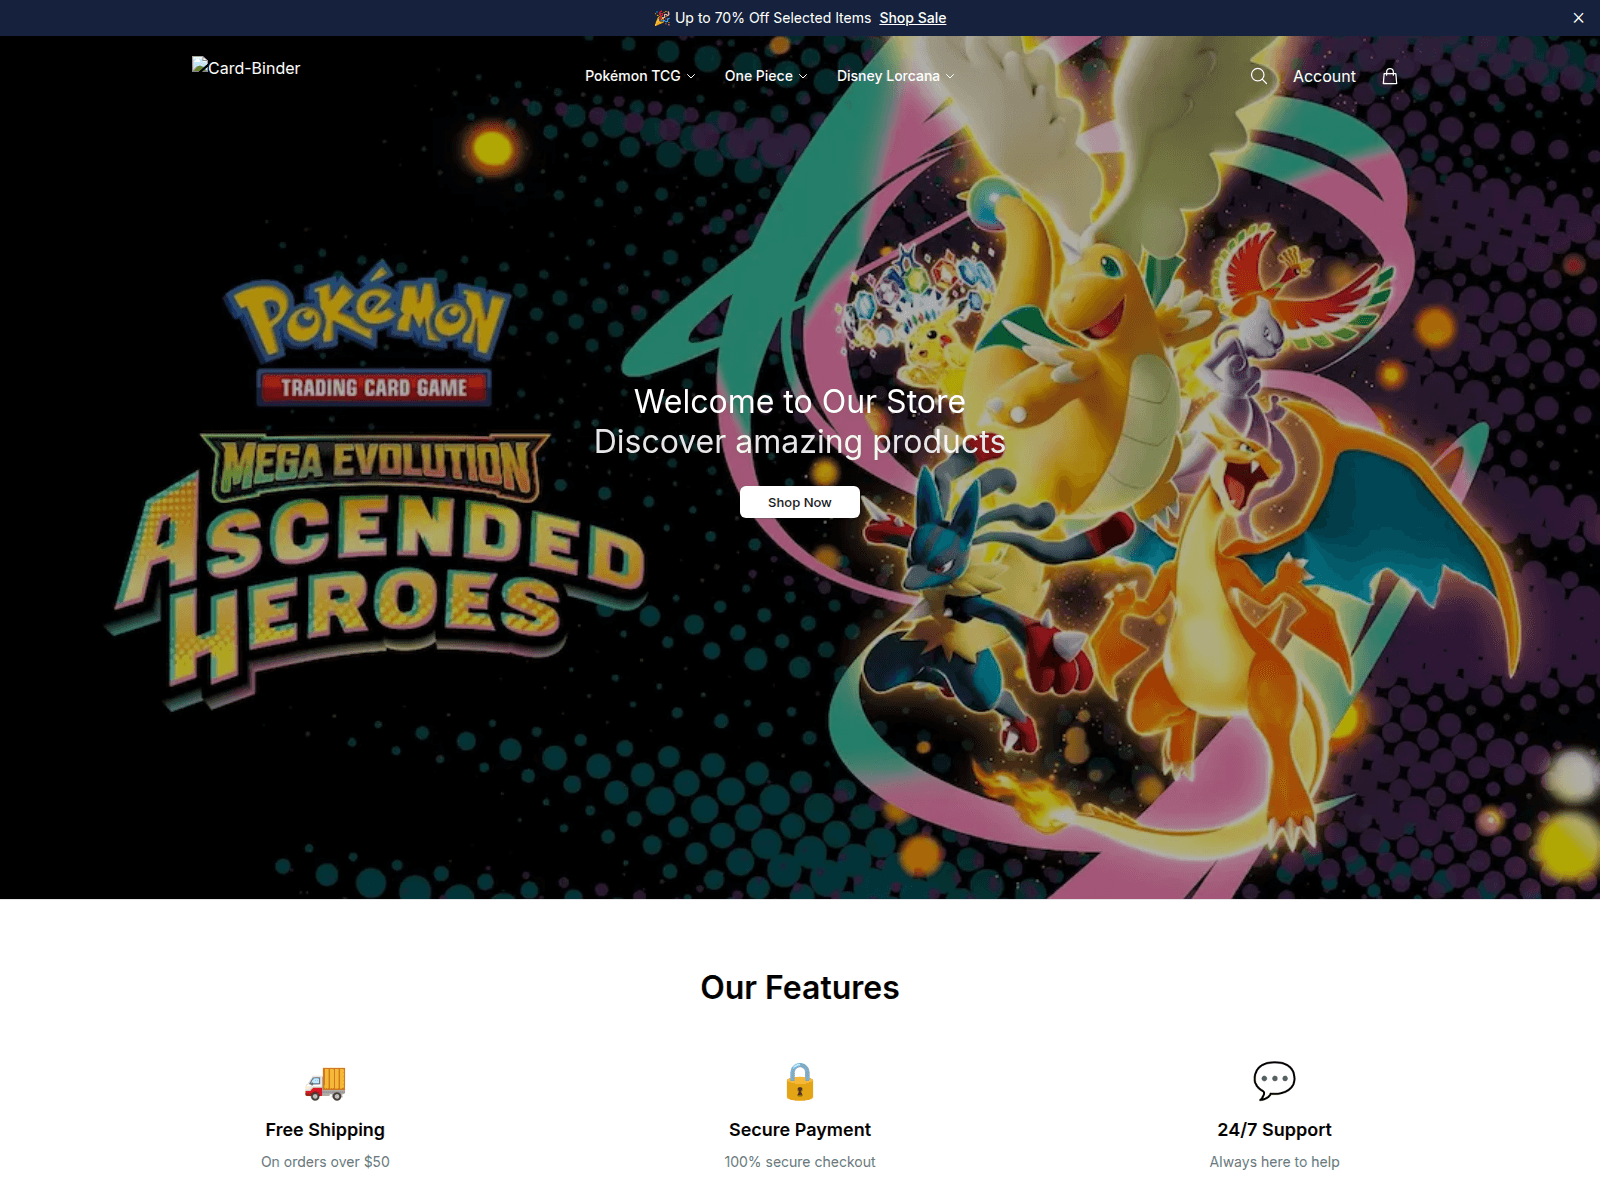The height and width of the screenshot is (1200, 1600).
Task: Click the Shop Now button
Action: [800, 502]
